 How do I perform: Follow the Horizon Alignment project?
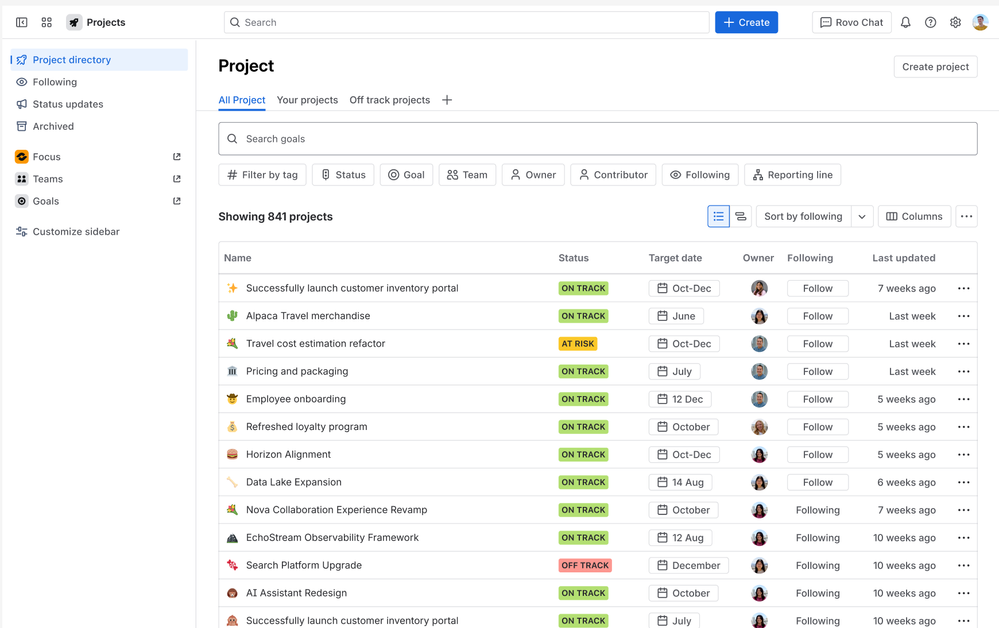tap(817, 455)
